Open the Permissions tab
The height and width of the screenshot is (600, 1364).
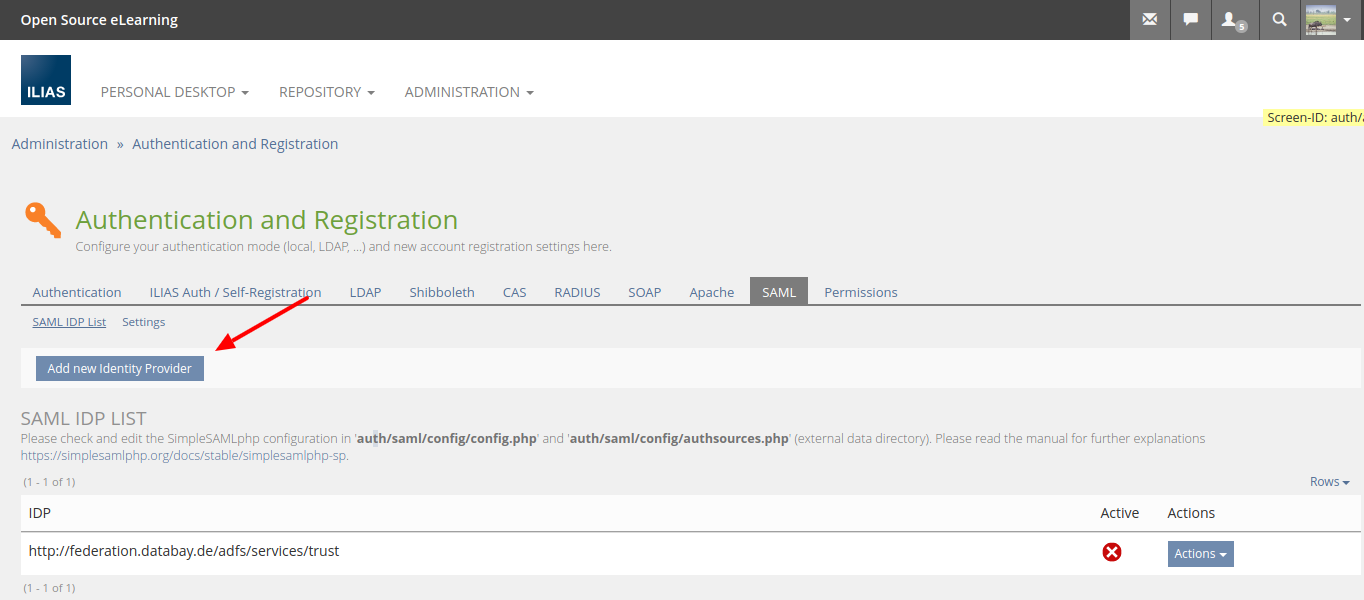point(860,292)
